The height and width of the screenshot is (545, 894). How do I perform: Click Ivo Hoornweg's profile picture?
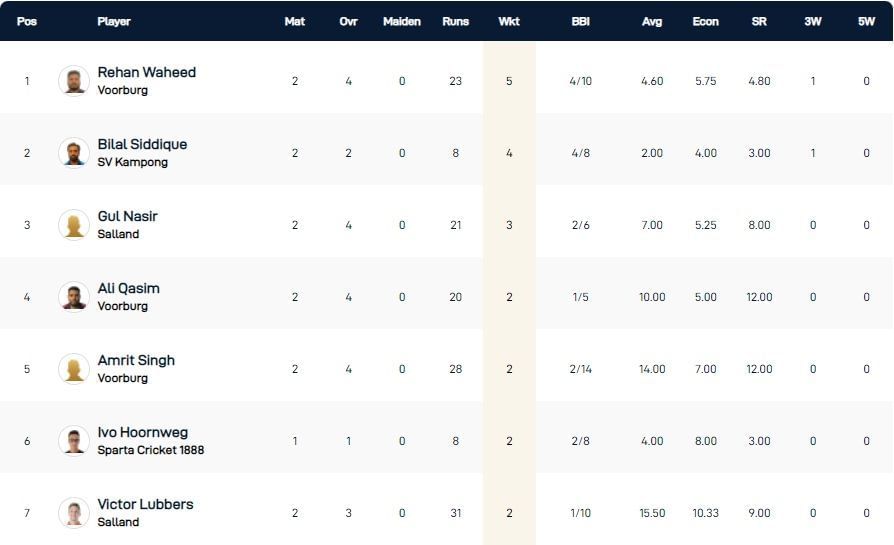pyautogui.click(x=74, y=441)
